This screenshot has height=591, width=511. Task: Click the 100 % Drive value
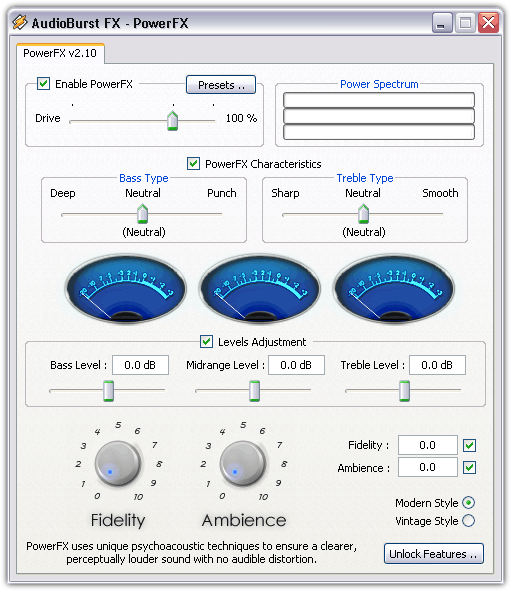241,118
